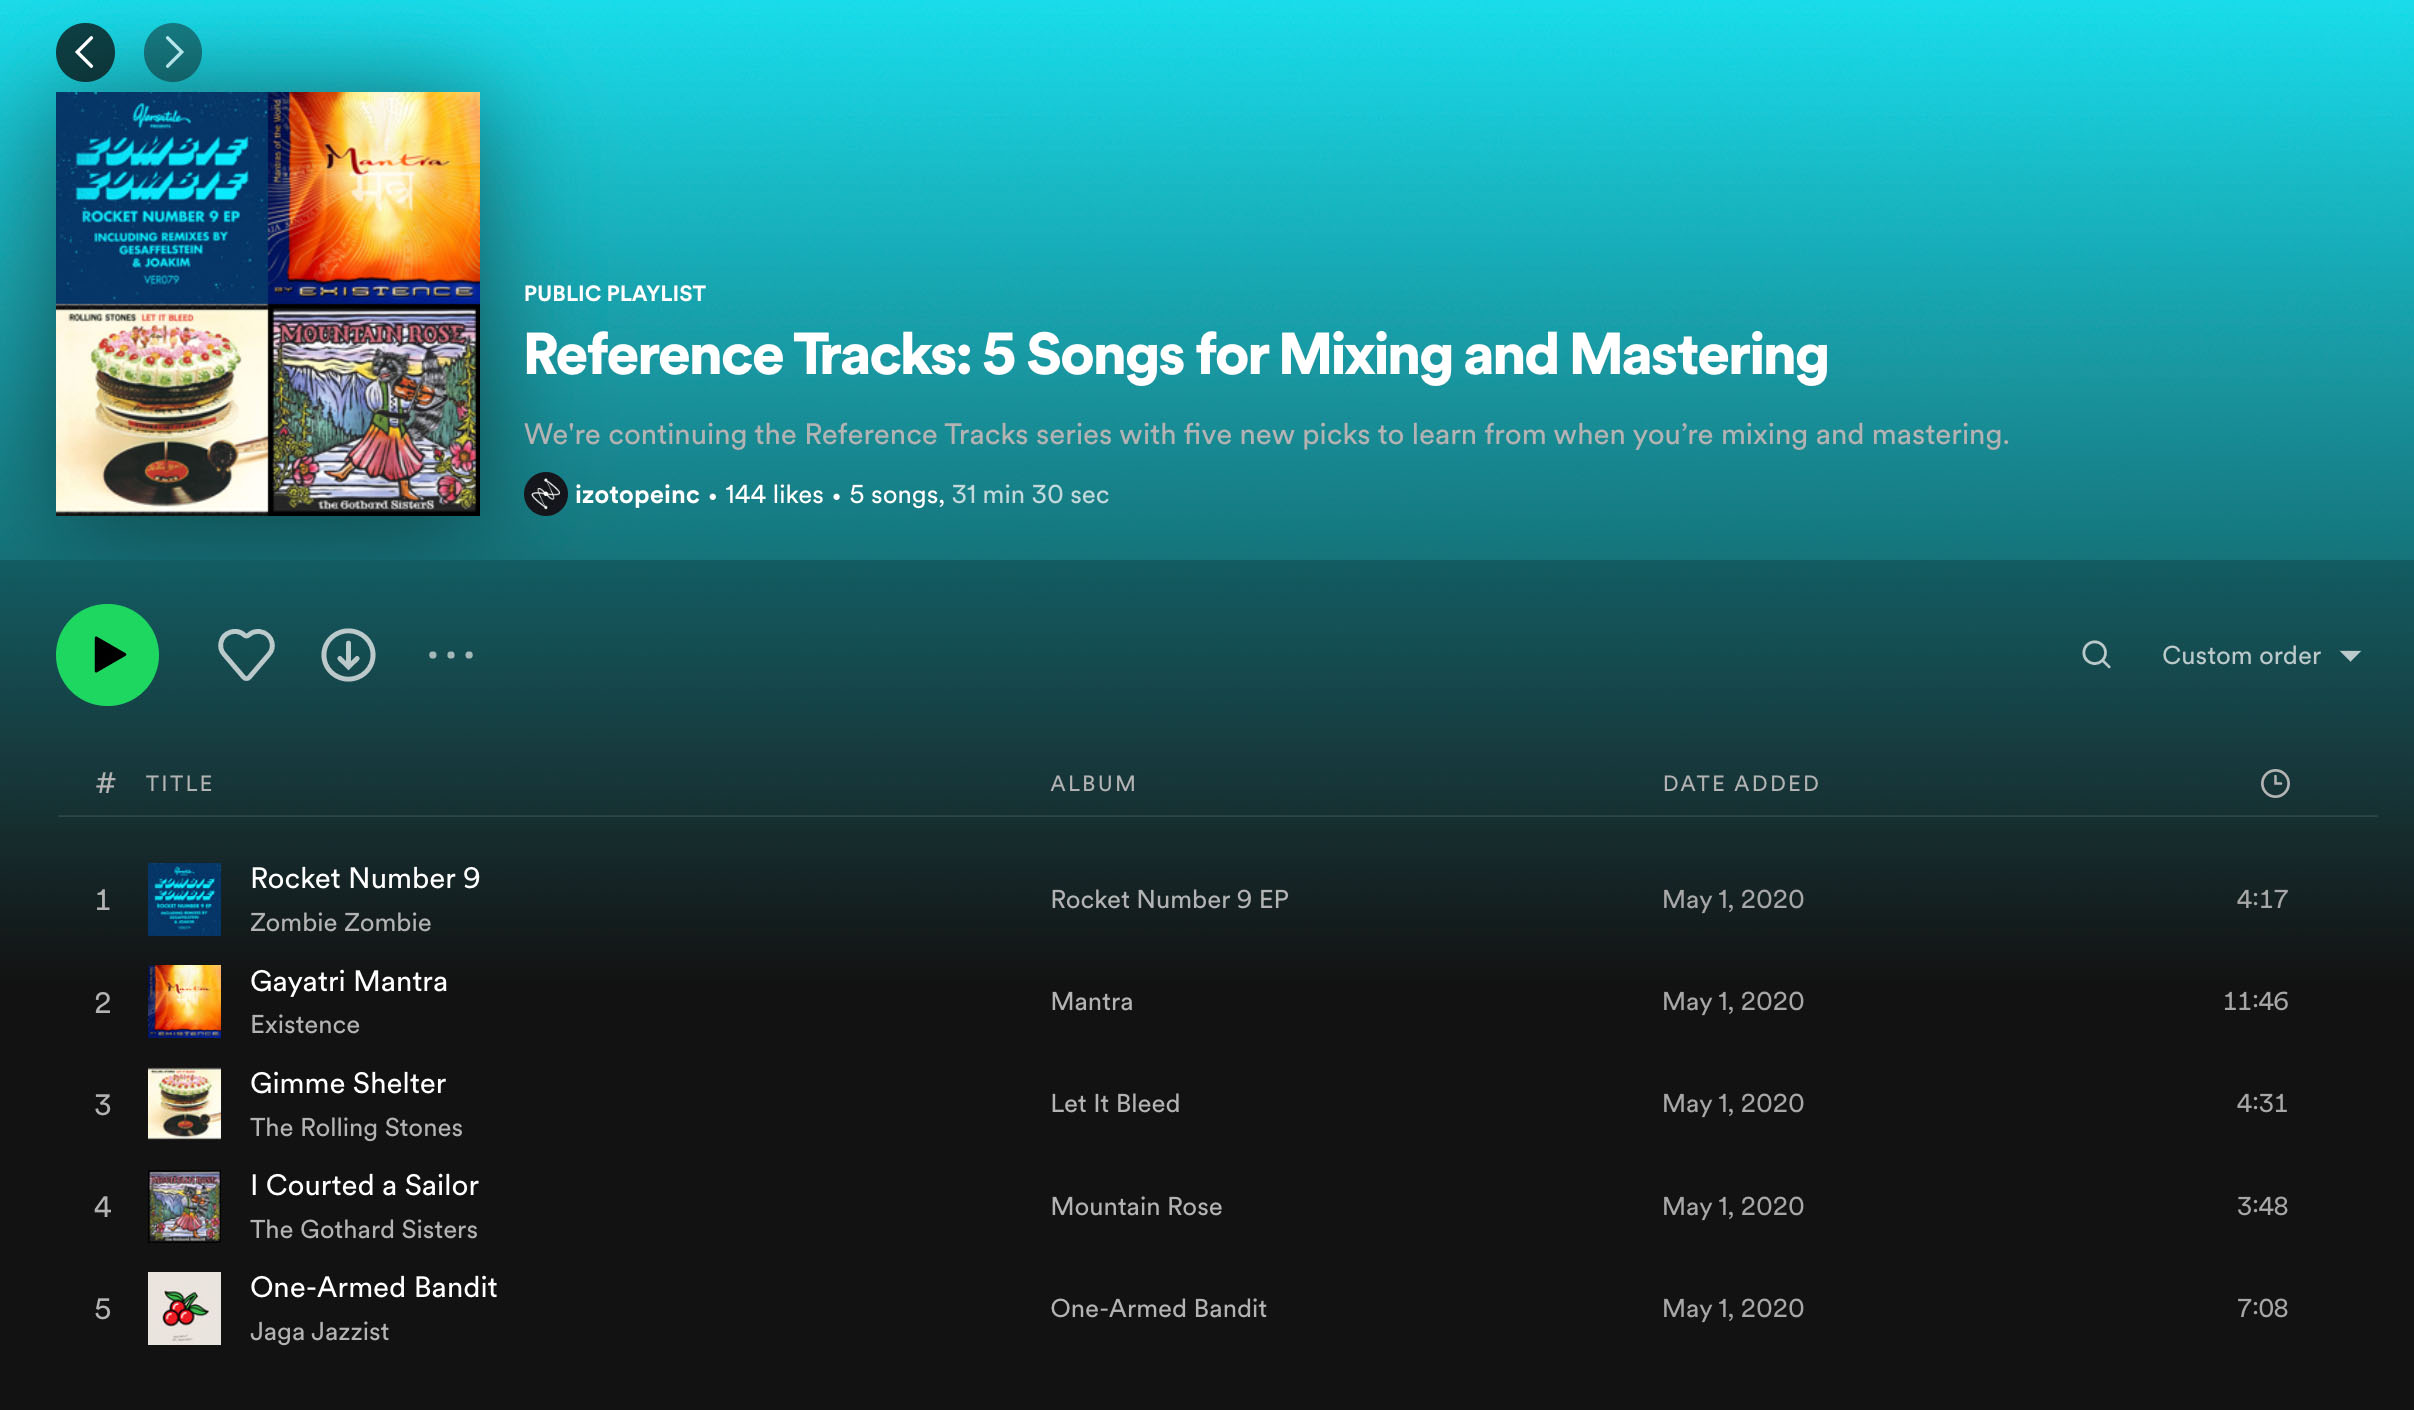Open artist Zombie Zombie

(341, 922)
